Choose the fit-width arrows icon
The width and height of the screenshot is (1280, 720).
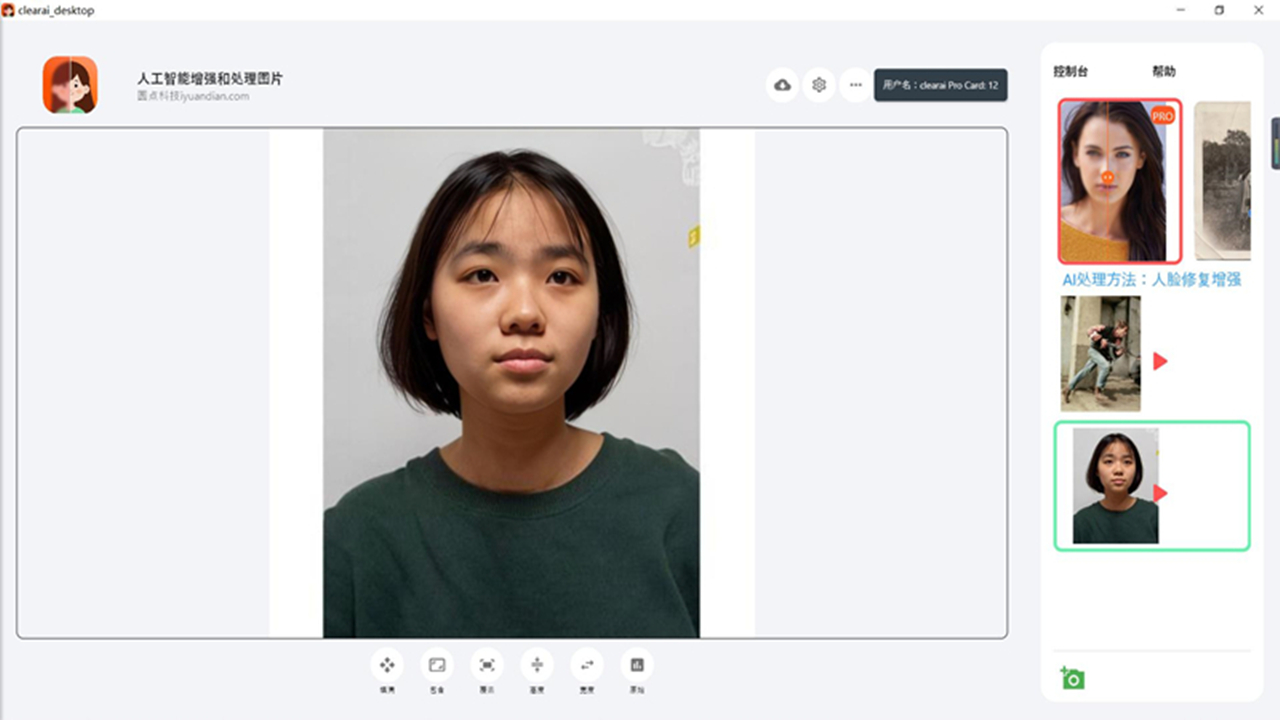tap(587, 665)
